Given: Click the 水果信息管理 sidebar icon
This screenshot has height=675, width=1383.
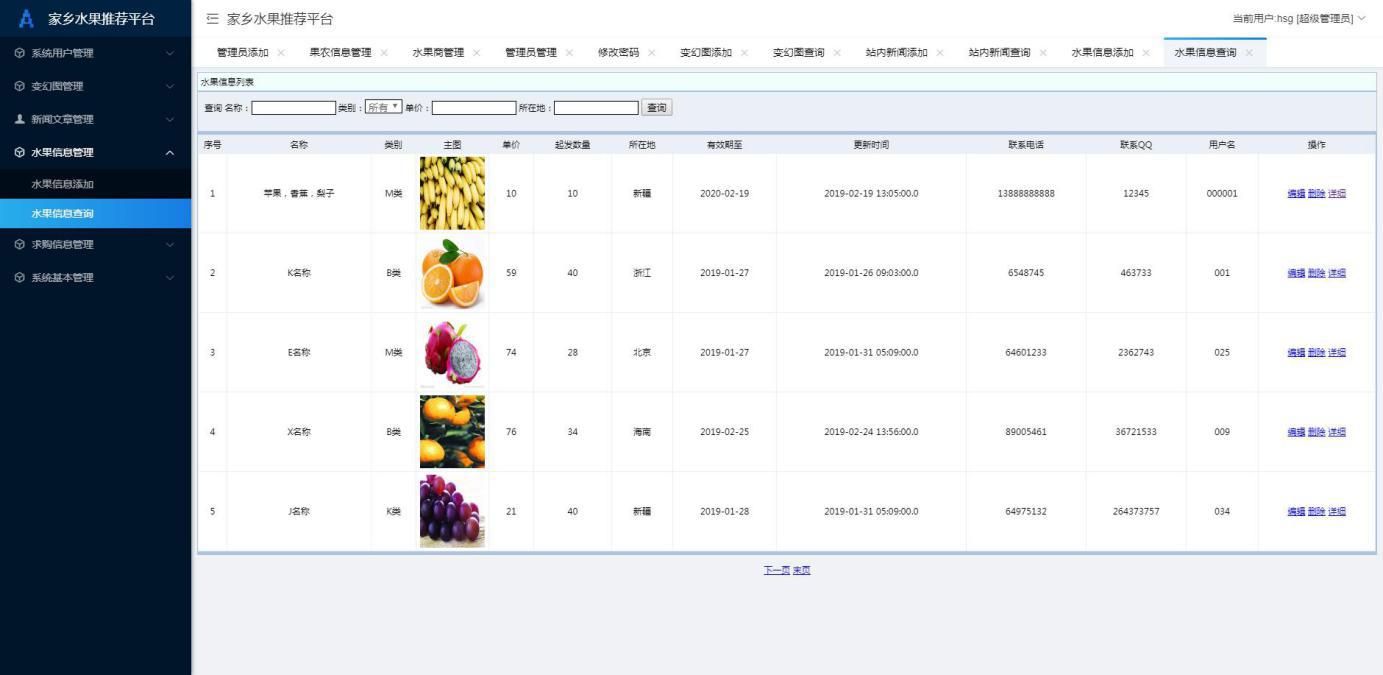Looking at the screenshot, I should pyautogui.click(x=20, y=152).
